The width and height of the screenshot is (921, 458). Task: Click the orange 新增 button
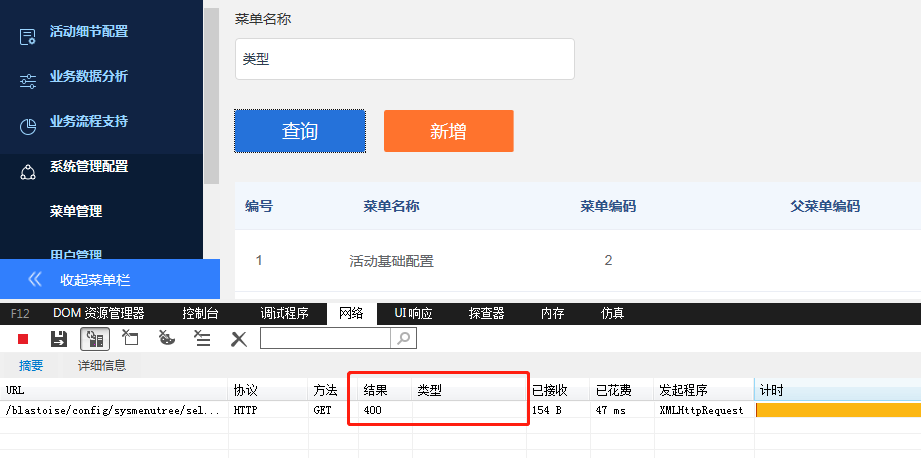coord(448,131)
